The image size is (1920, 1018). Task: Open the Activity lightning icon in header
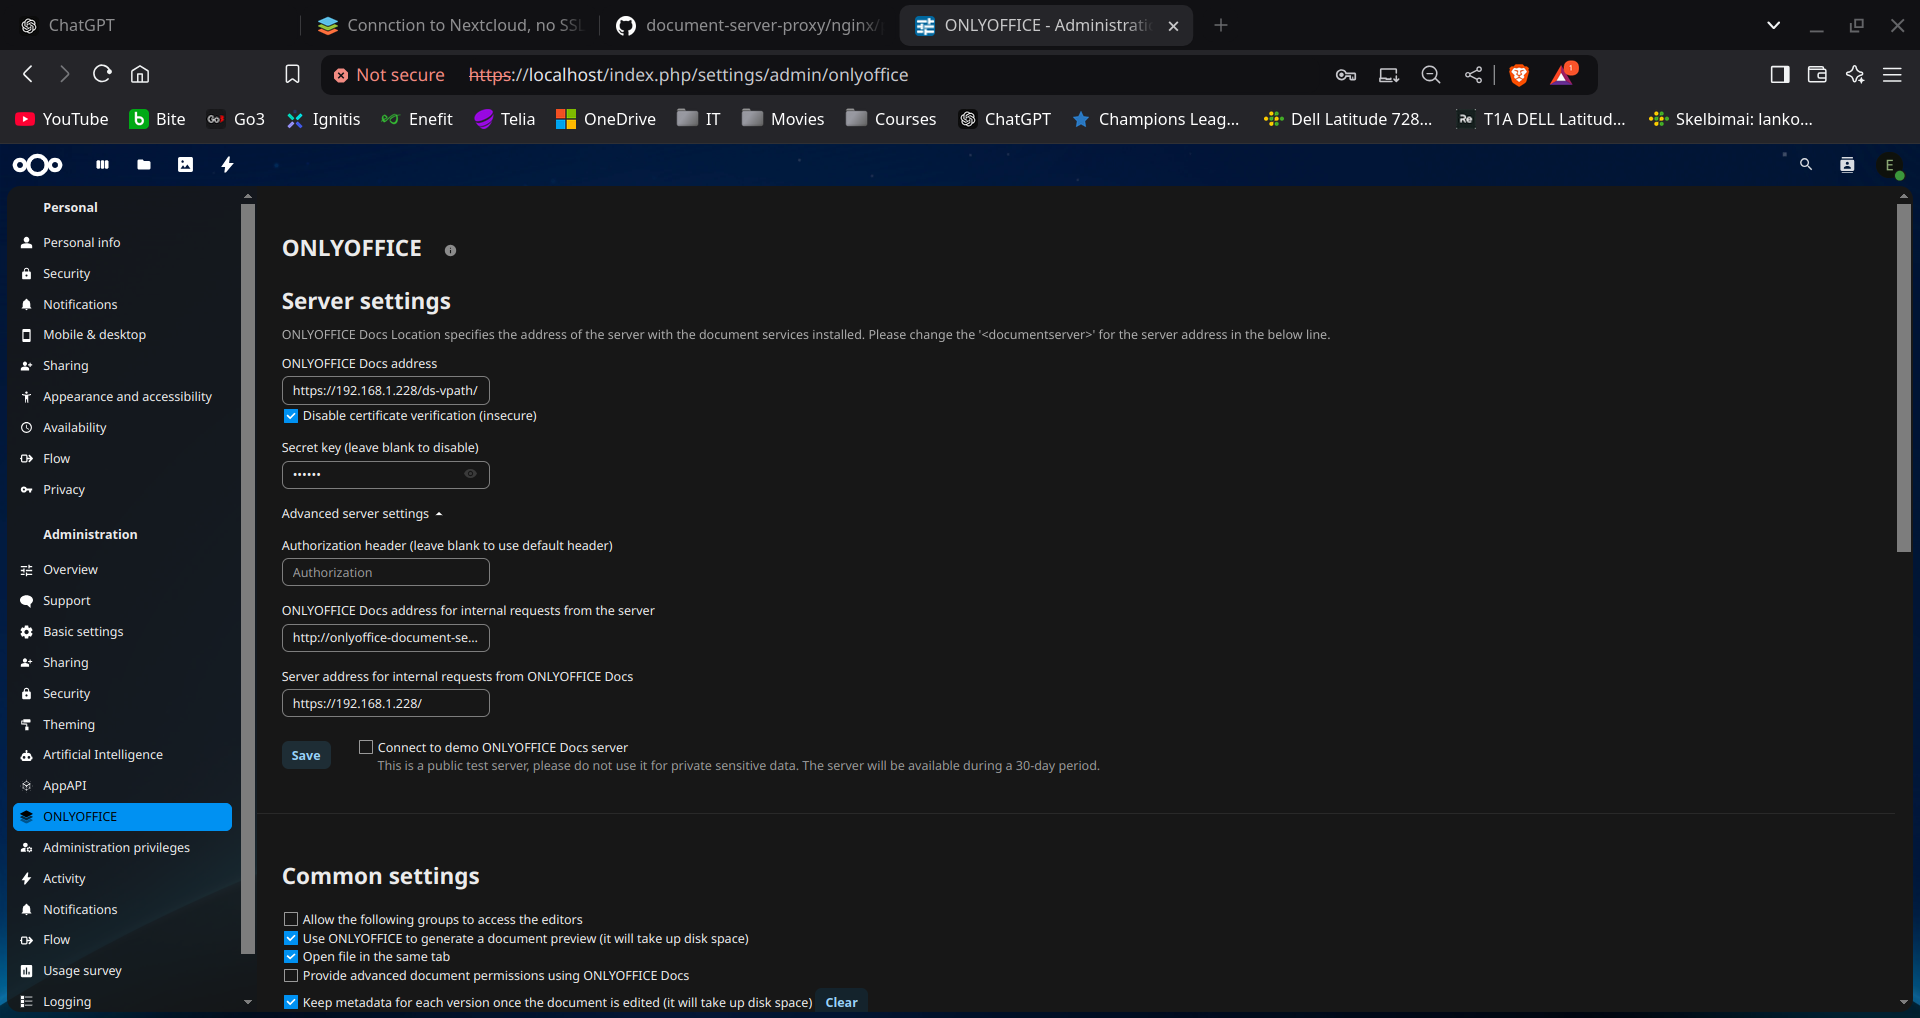tap(227, 165)
